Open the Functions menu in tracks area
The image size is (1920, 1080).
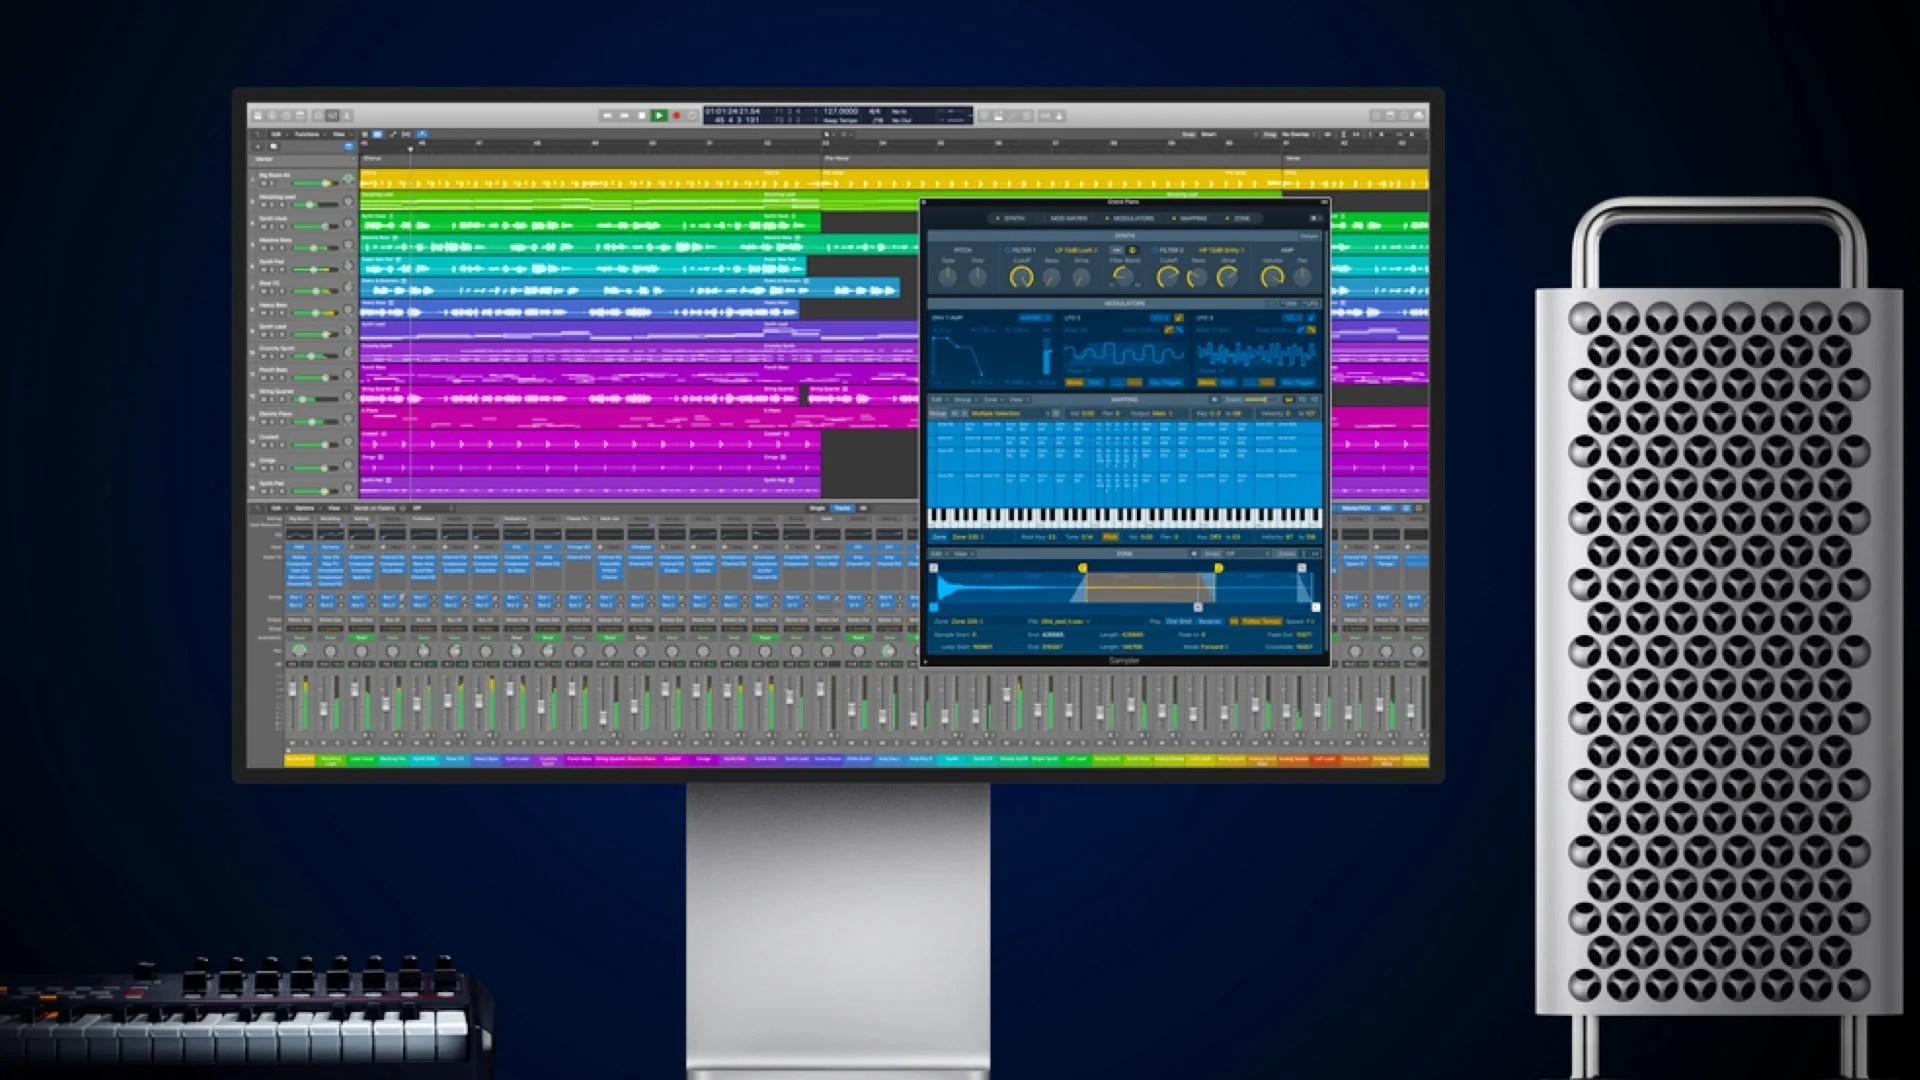(x=307, y=134)
